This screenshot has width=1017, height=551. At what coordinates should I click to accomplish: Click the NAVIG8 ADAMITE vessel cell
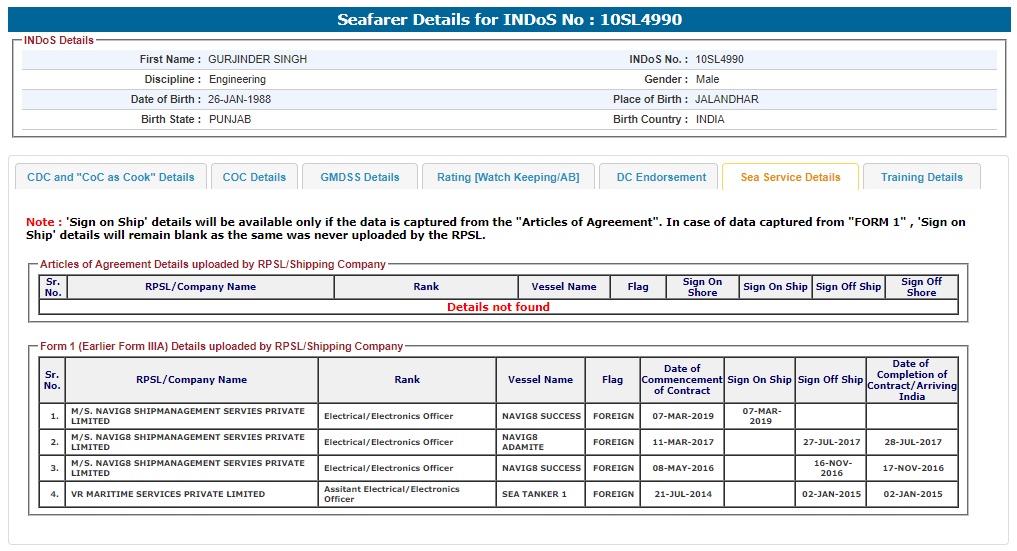coord(520,442)
